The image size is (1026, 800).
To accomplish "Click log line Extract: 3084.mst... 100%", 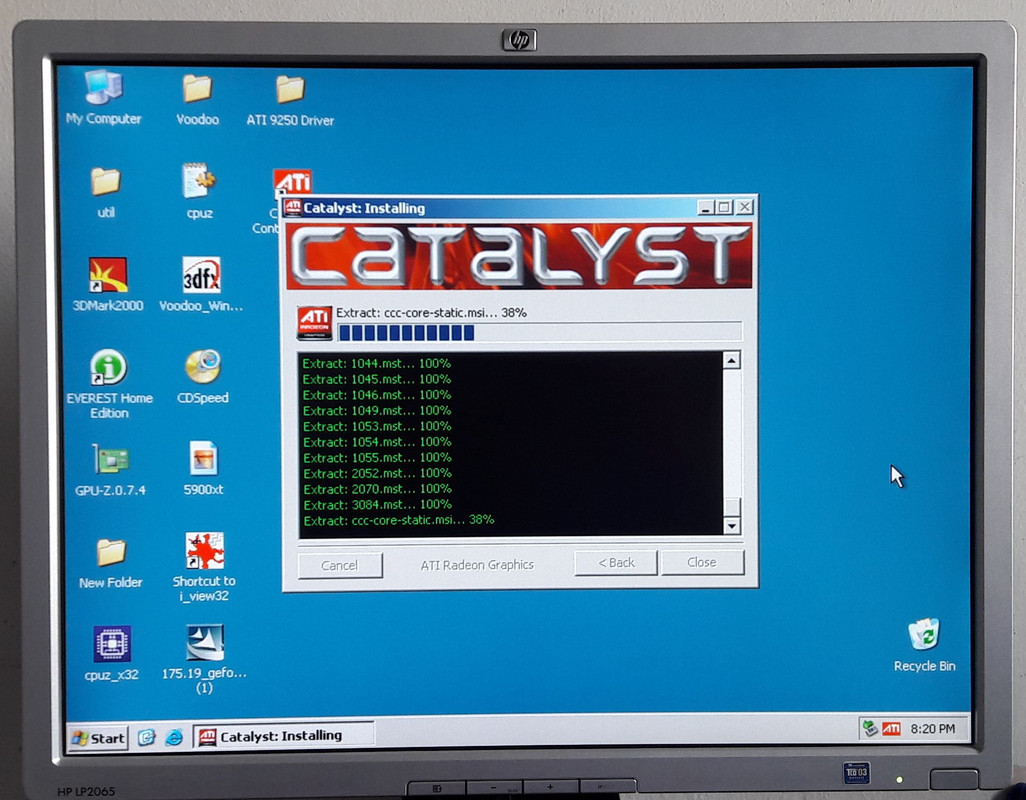I will (x=377, y=505).
